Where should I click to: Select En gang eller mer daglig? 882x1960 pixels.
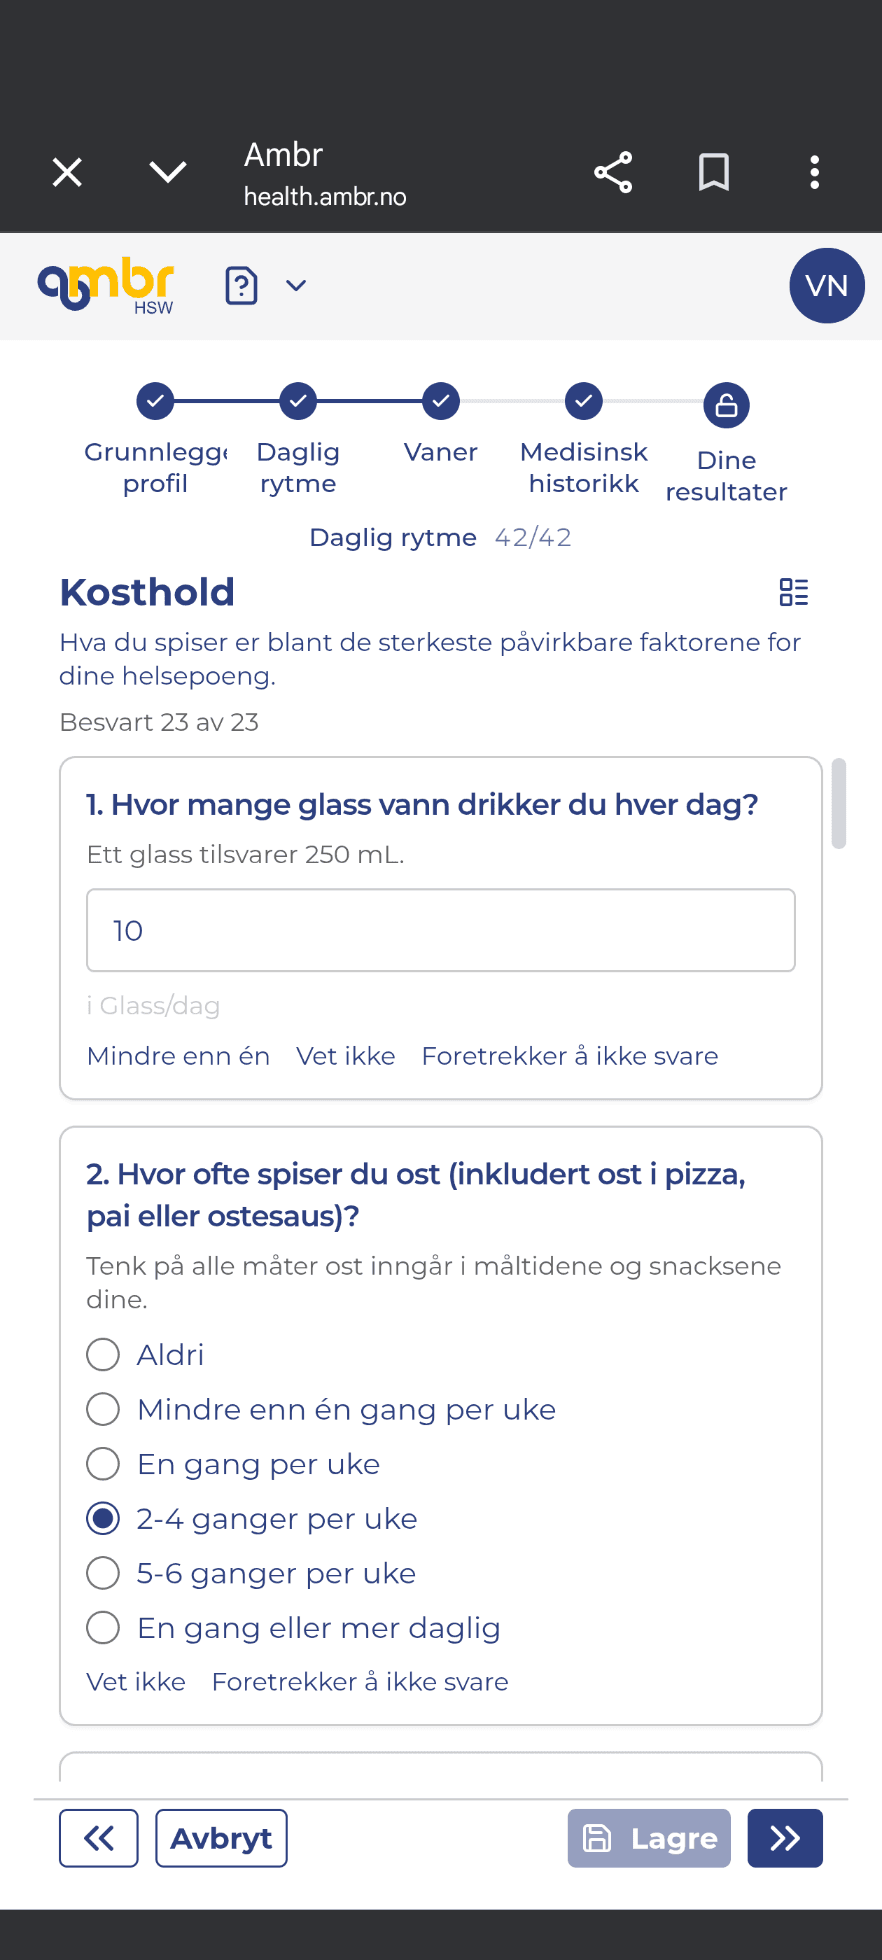[x=103, y=1628]
